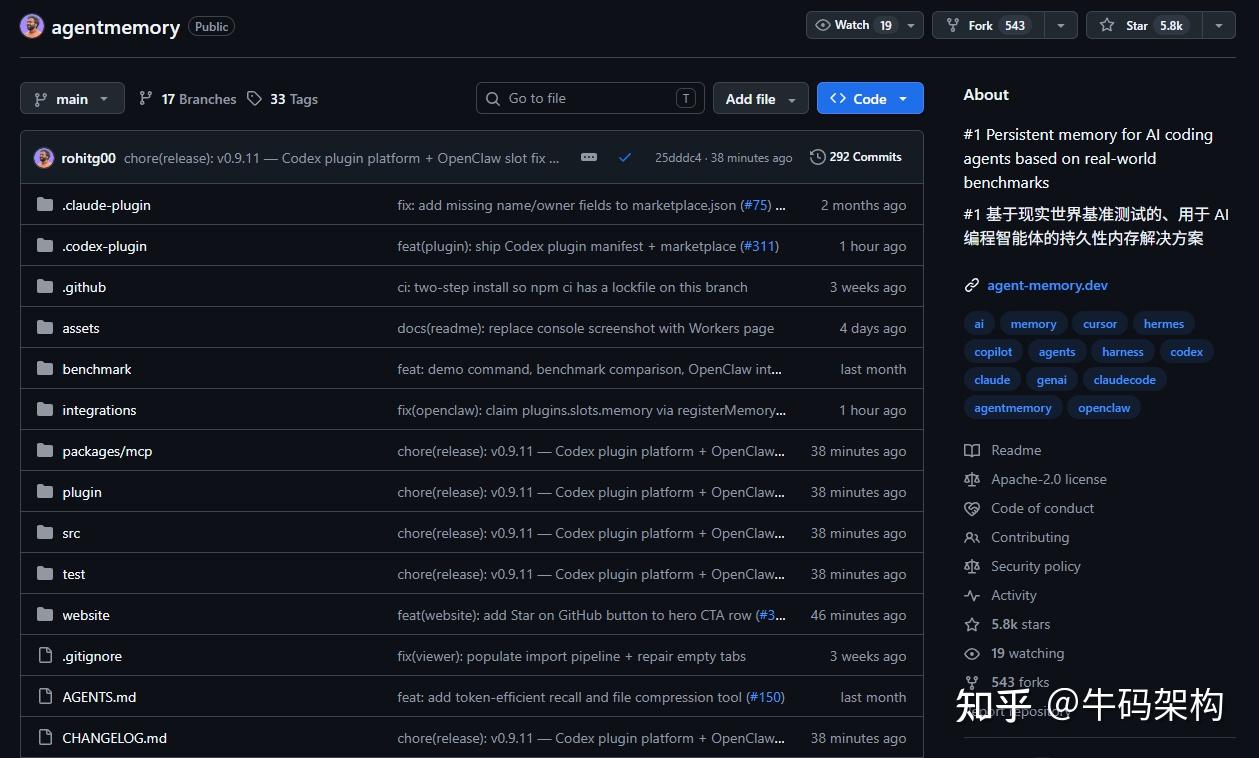Select the copilot topic tag
Screen dimensions: 1259x758
click(993, 352)
